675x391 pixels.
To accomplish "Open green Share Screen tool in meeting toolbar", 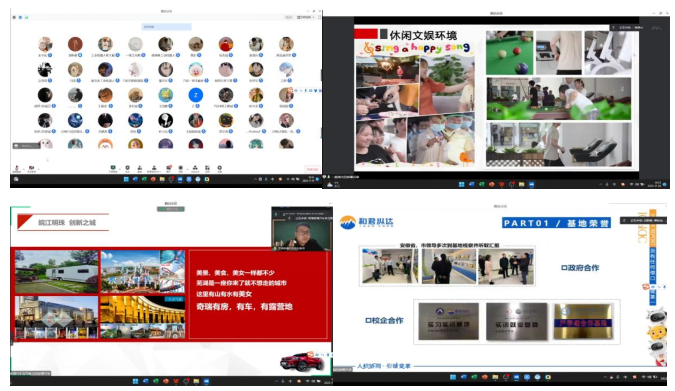I will (x=113, y=168).
